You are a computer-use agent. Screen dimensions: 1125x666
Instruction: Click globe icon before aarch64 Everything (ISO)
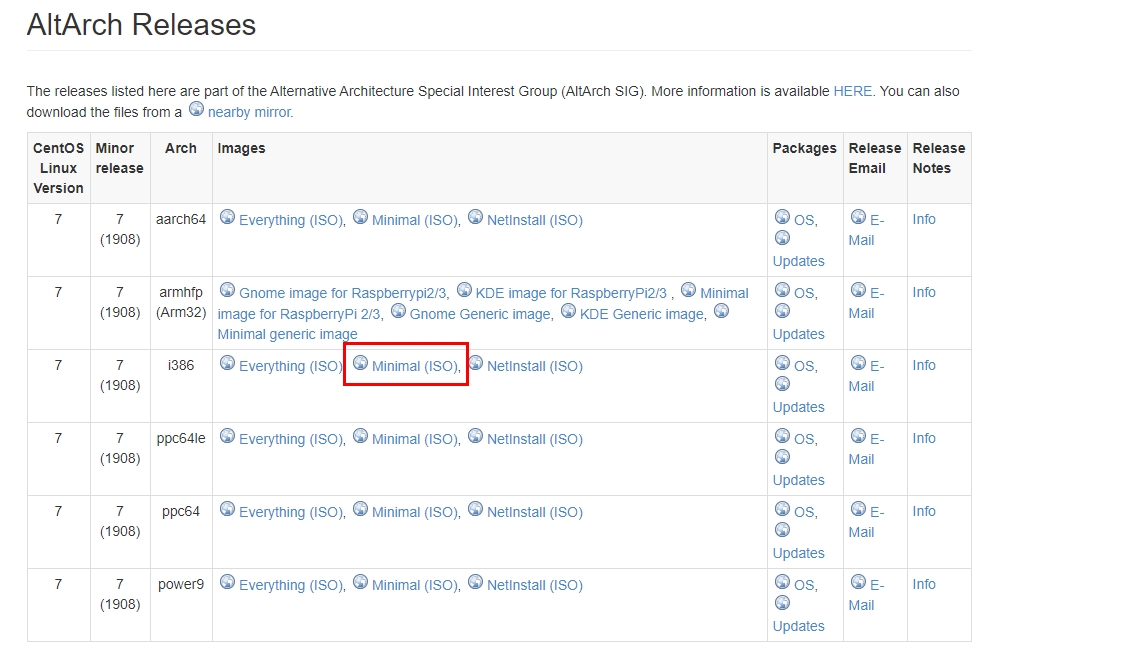click(227, 217)
